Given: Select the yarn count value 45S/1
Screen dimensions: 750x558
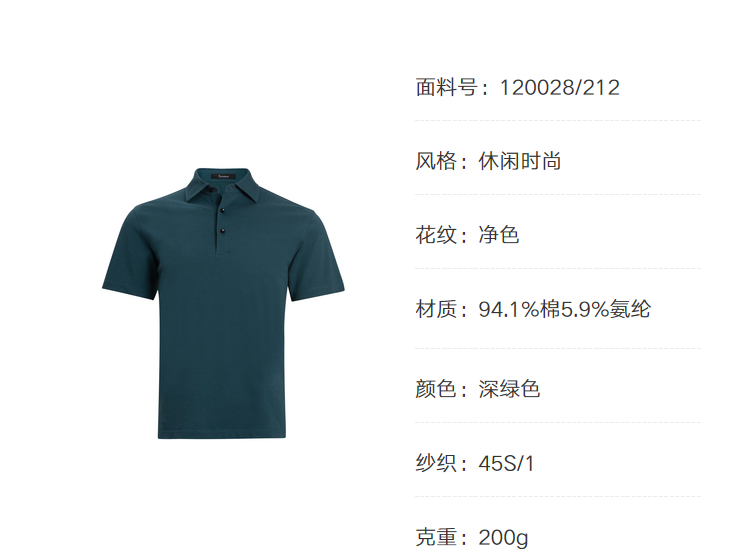Looking at the screenshot, I should coord(506,463).
